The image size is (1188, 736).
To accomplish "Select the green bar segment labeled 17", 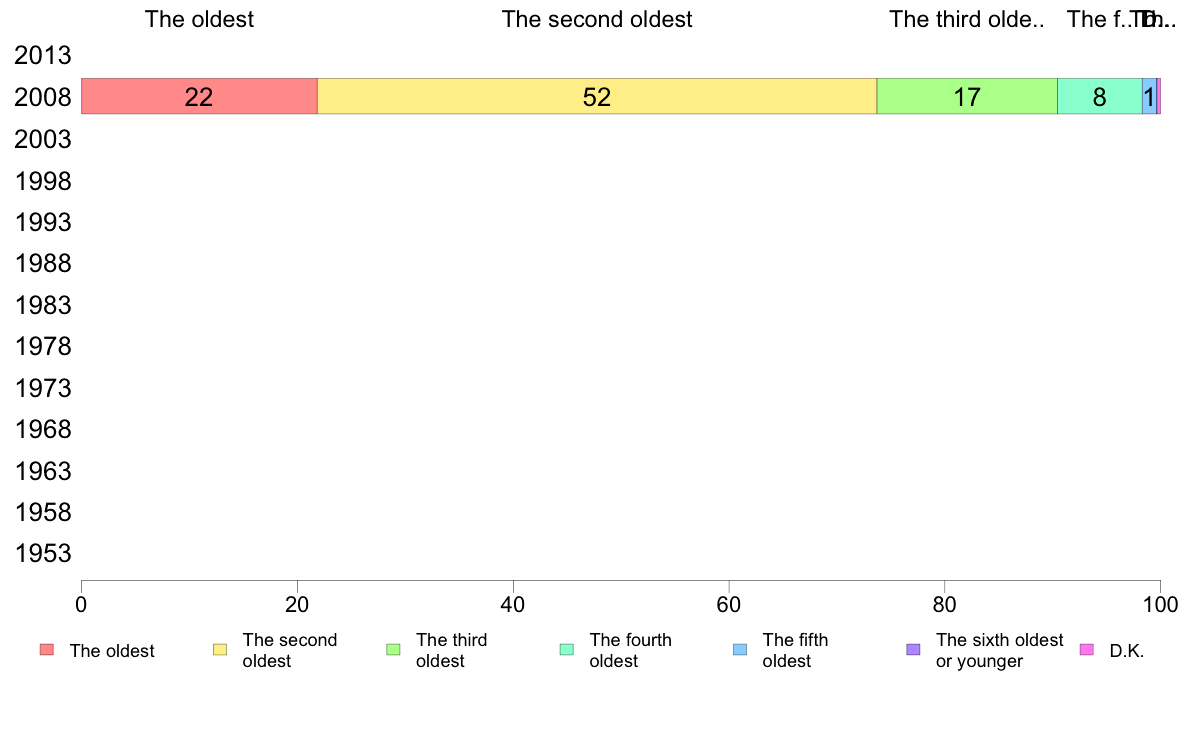I will (x=967, y=96).
